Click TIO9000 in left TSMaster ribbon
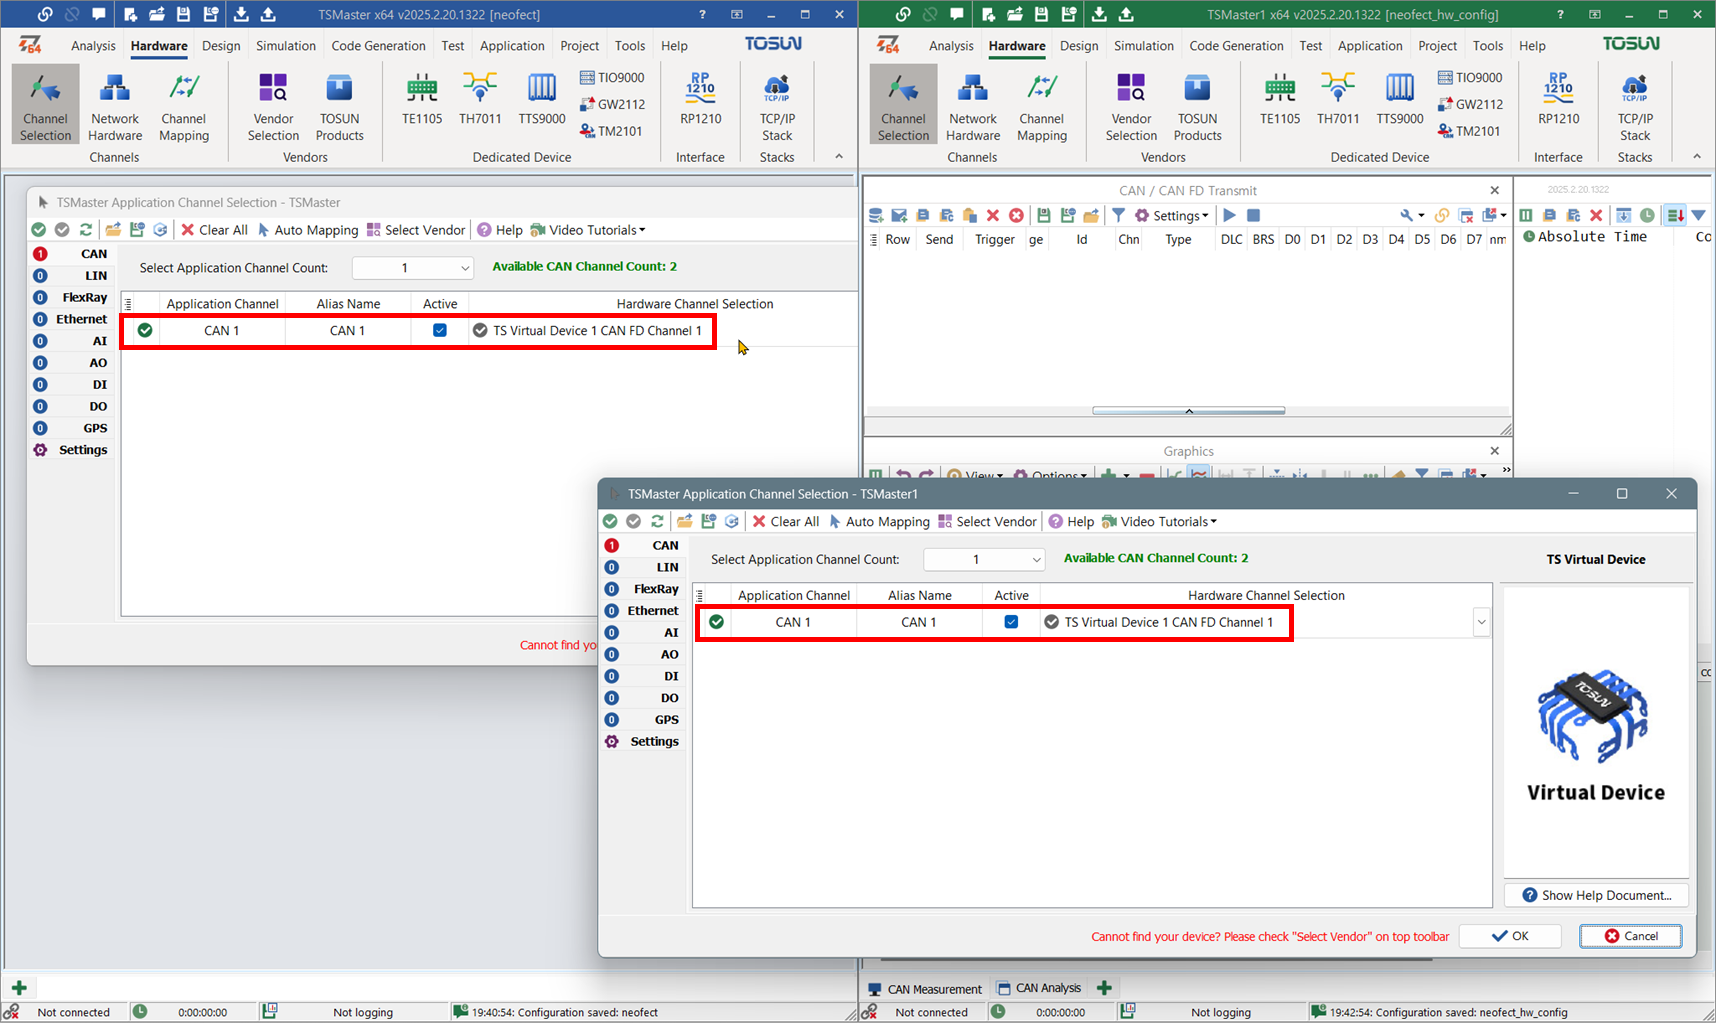 612,77
